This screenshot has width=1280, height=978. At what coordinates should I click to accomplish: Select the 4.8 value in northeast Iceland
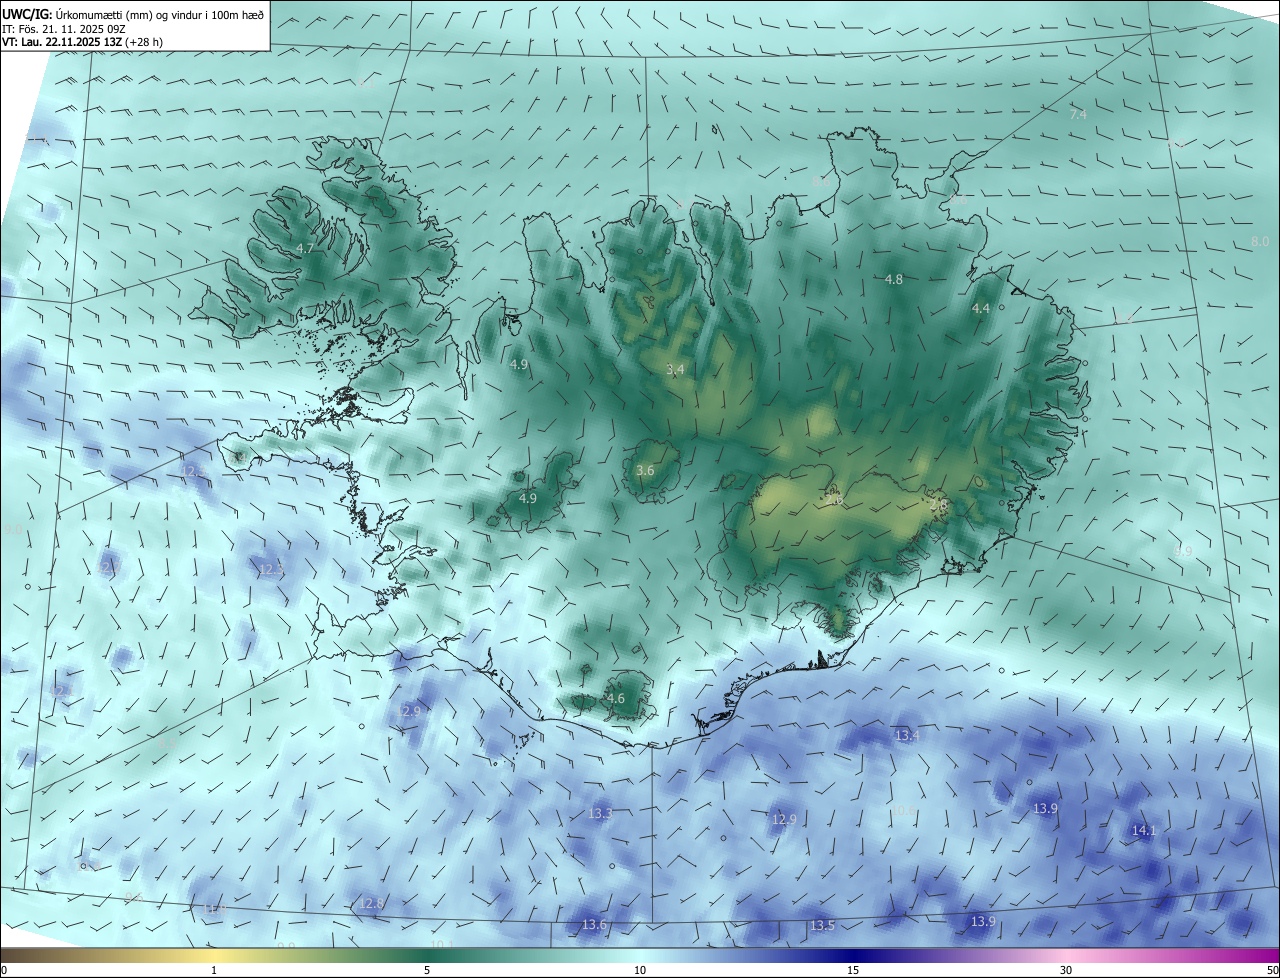(894, 280)
